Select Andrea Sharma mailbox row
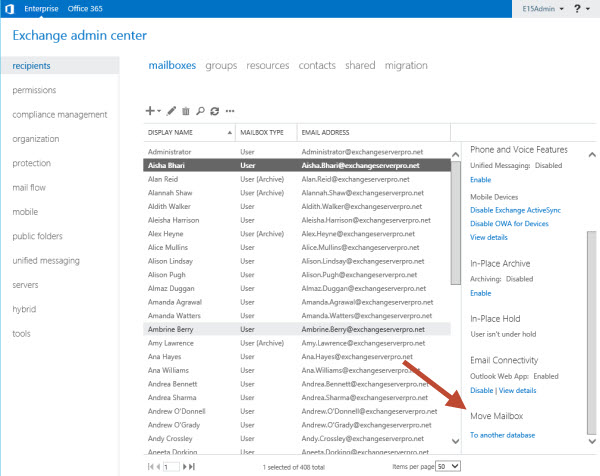The height and width of the screenshot is (476, 600). point(297,398)
